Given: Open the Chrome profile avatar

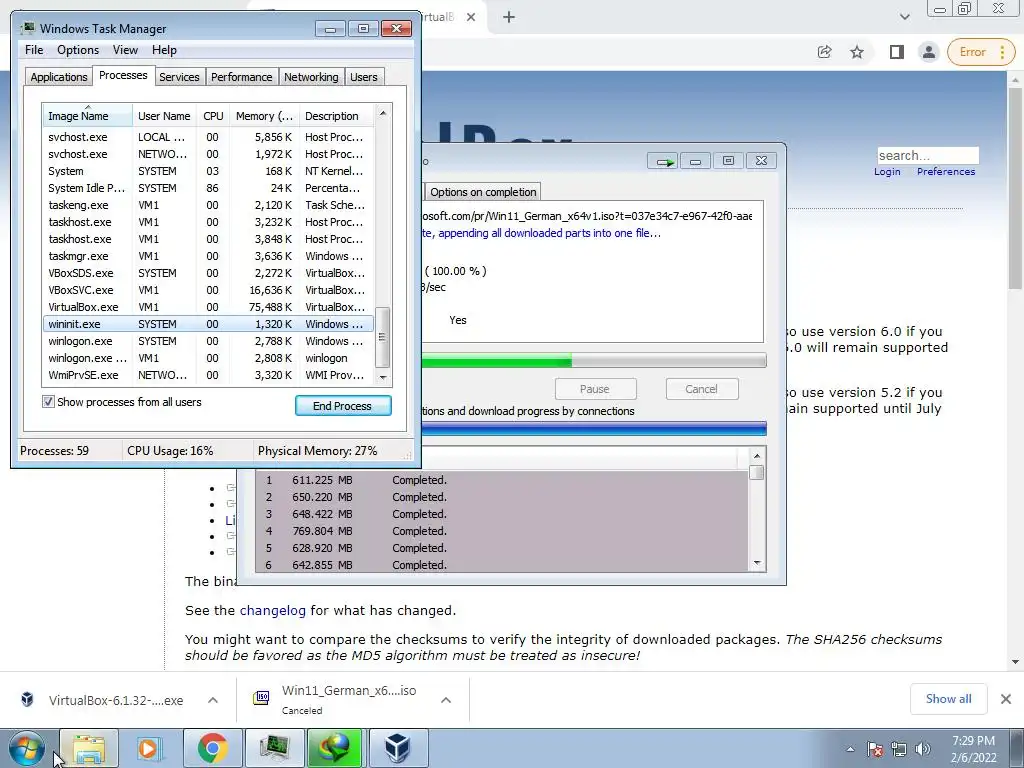Looking at the screenshot, I should pos(928,52).
